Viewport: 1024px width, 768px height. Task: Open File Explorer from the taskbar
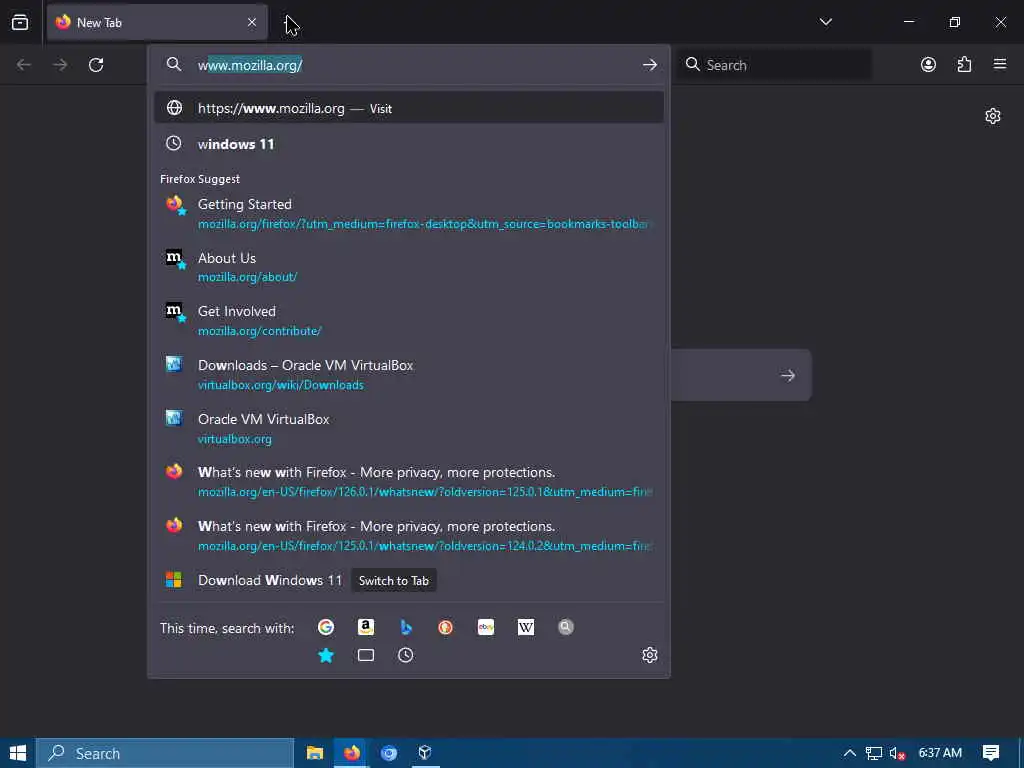315,753
